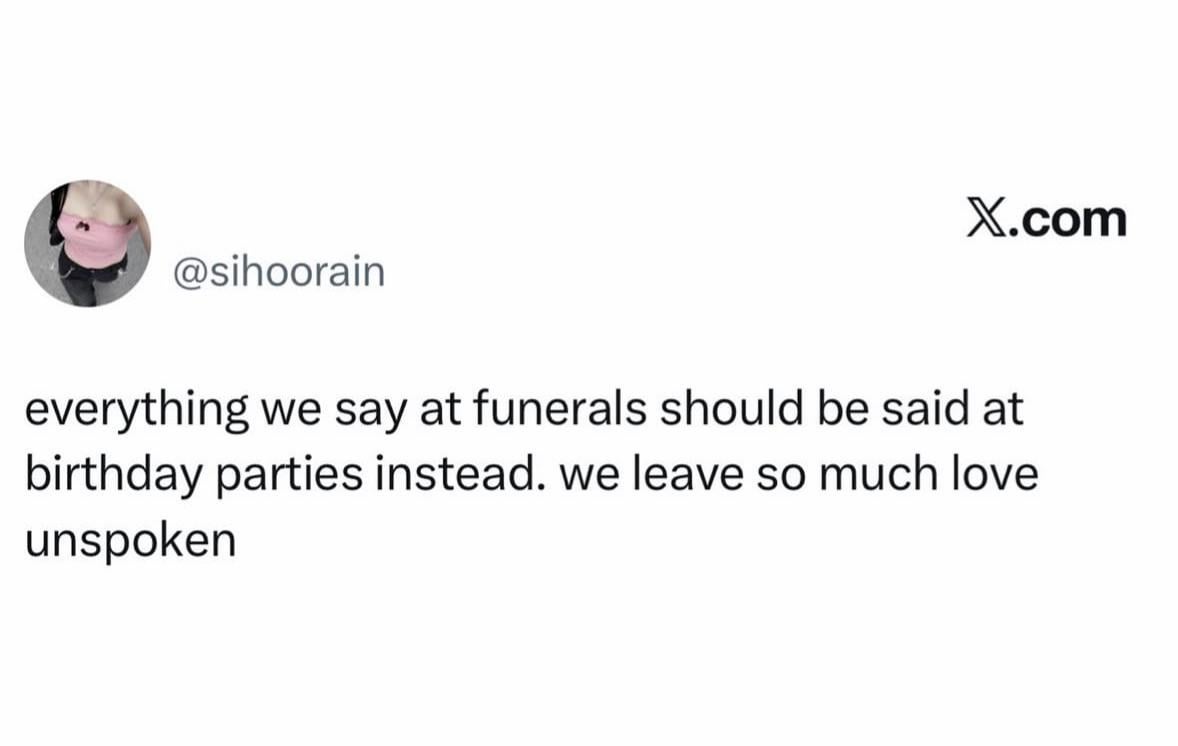Click the "@" symbol of the username
The width and height of the screenshot is (1178, 746).
pyautogui.click(x=189, y=271)
